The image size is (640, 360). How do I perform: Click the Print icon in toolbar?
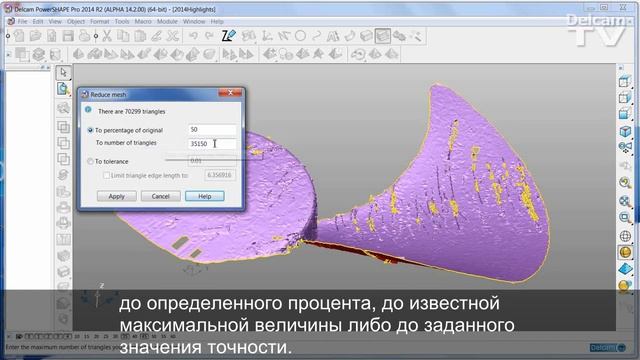84,36
